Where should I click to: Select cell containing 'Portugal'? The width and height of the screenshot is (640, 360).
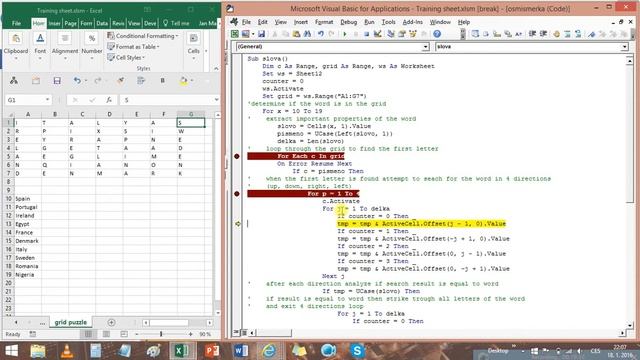(28, 207)
